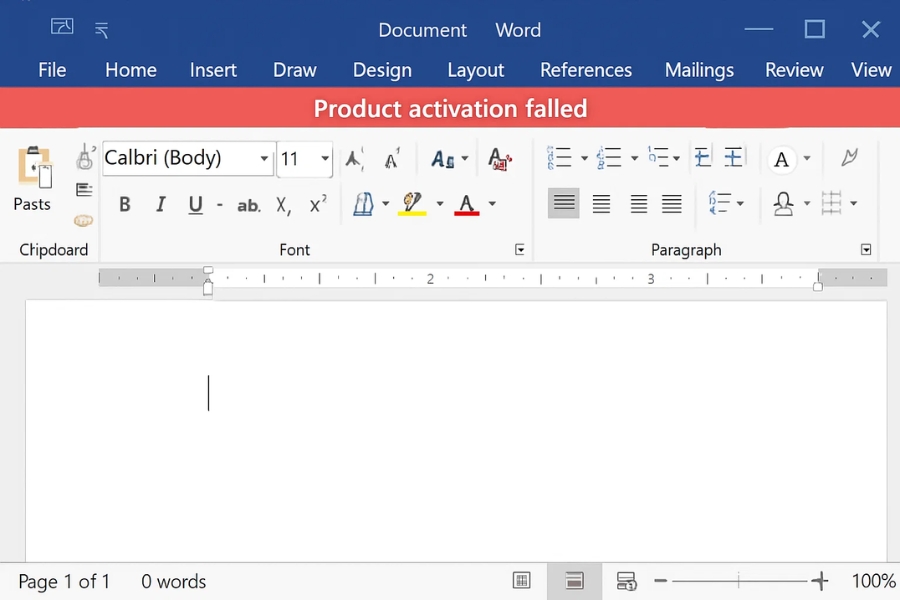900x600 pixels.
Task: Open Line Spacing dropdown arrow
Action: 740,203
